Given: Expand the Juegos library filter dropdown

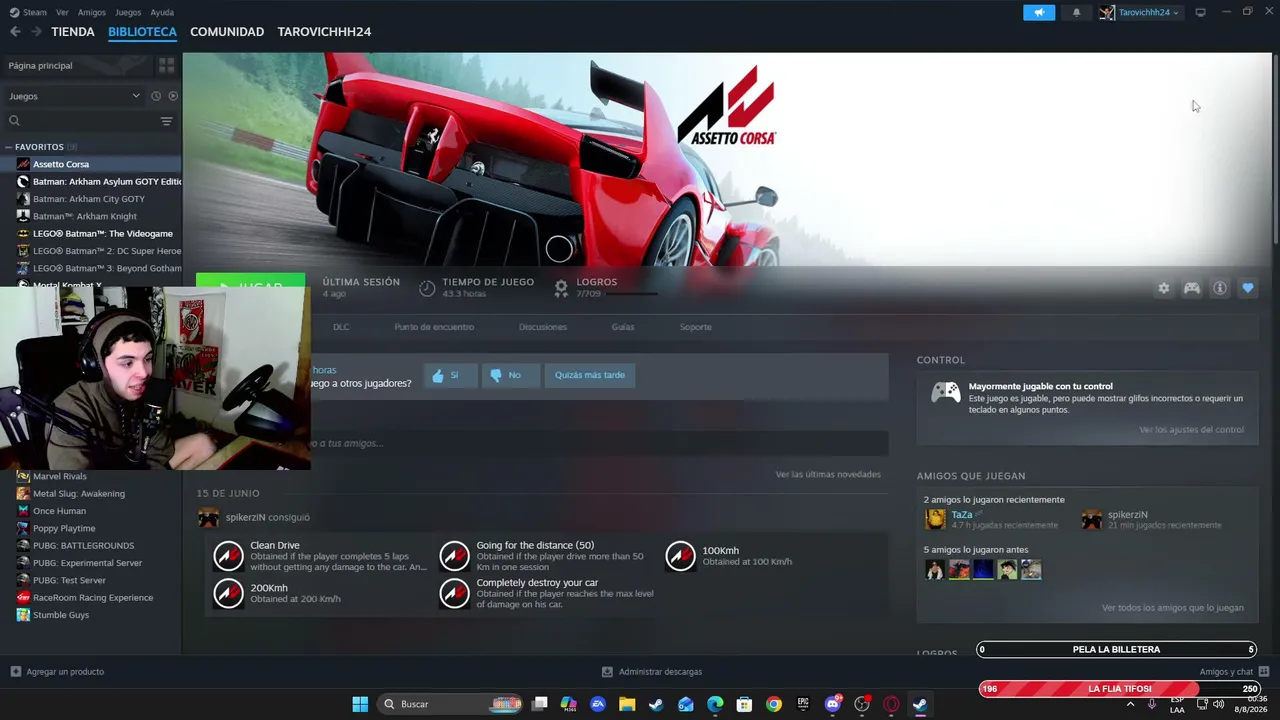Looking at the screenshot, I should [x=75, y=96].
